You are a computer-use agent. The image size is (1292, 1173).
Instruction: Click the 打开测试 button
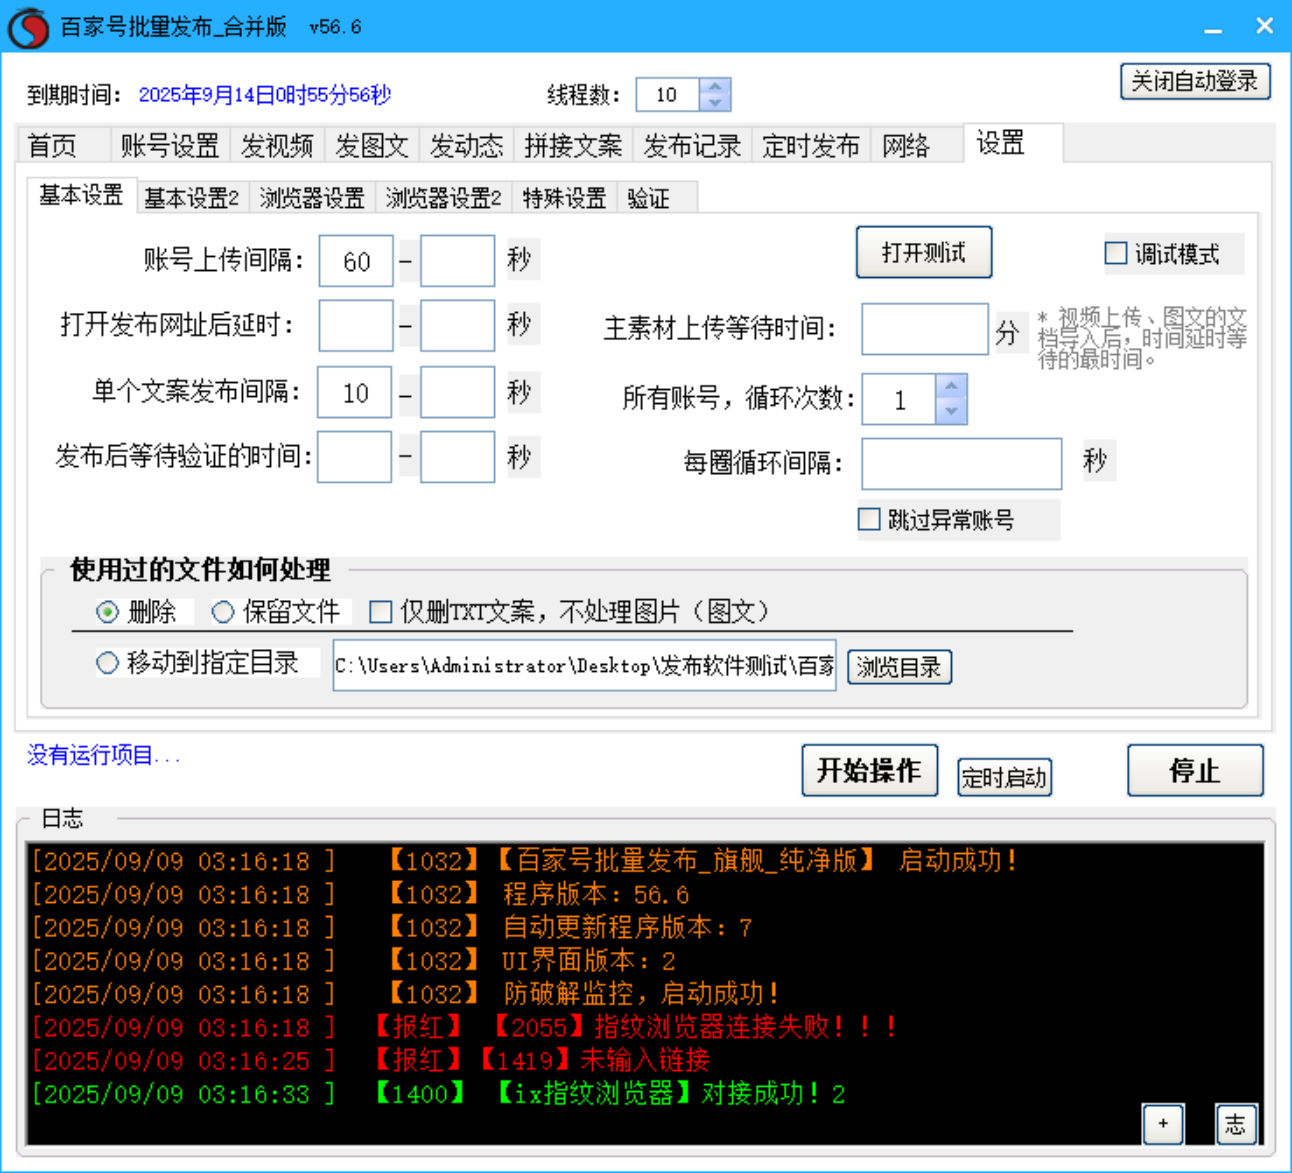tap(923, 252)
